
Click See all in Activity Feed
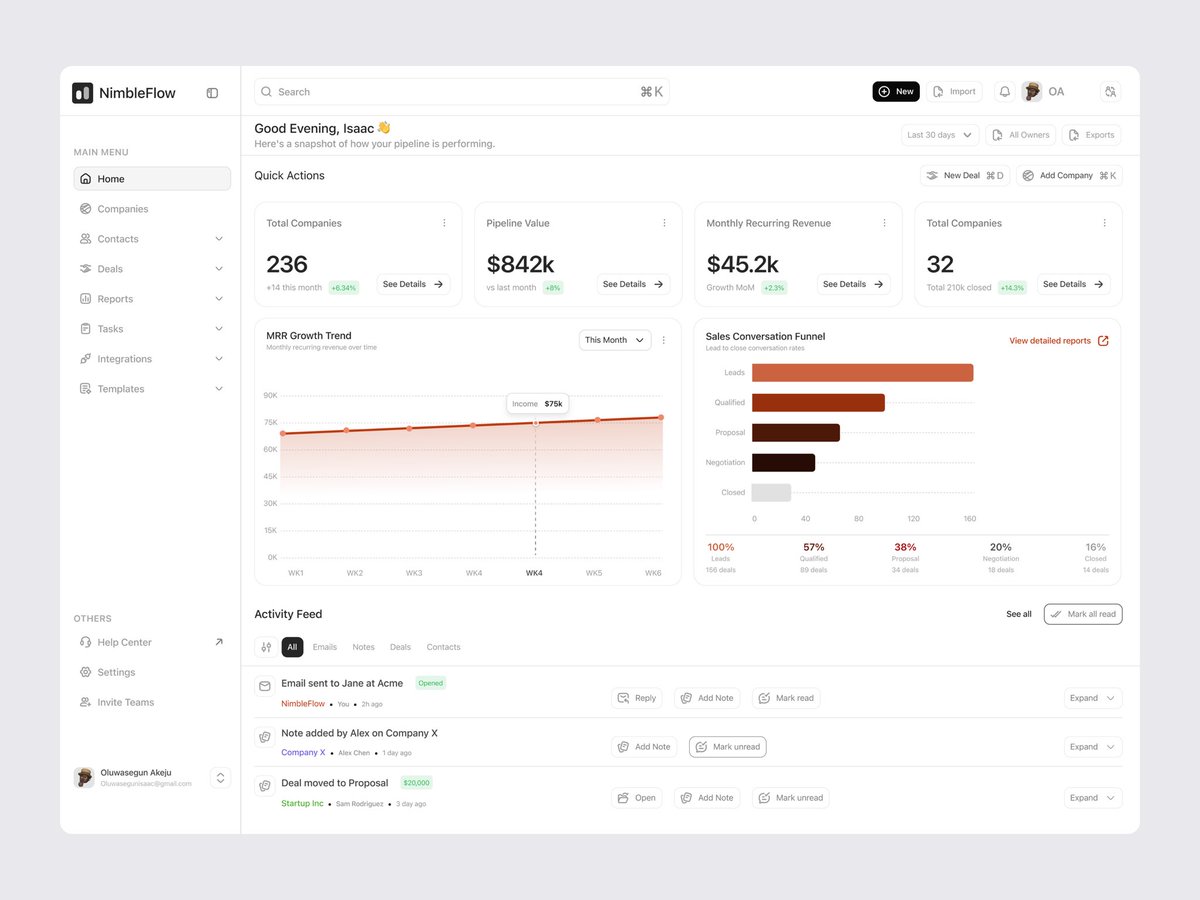click(1019, 614)
